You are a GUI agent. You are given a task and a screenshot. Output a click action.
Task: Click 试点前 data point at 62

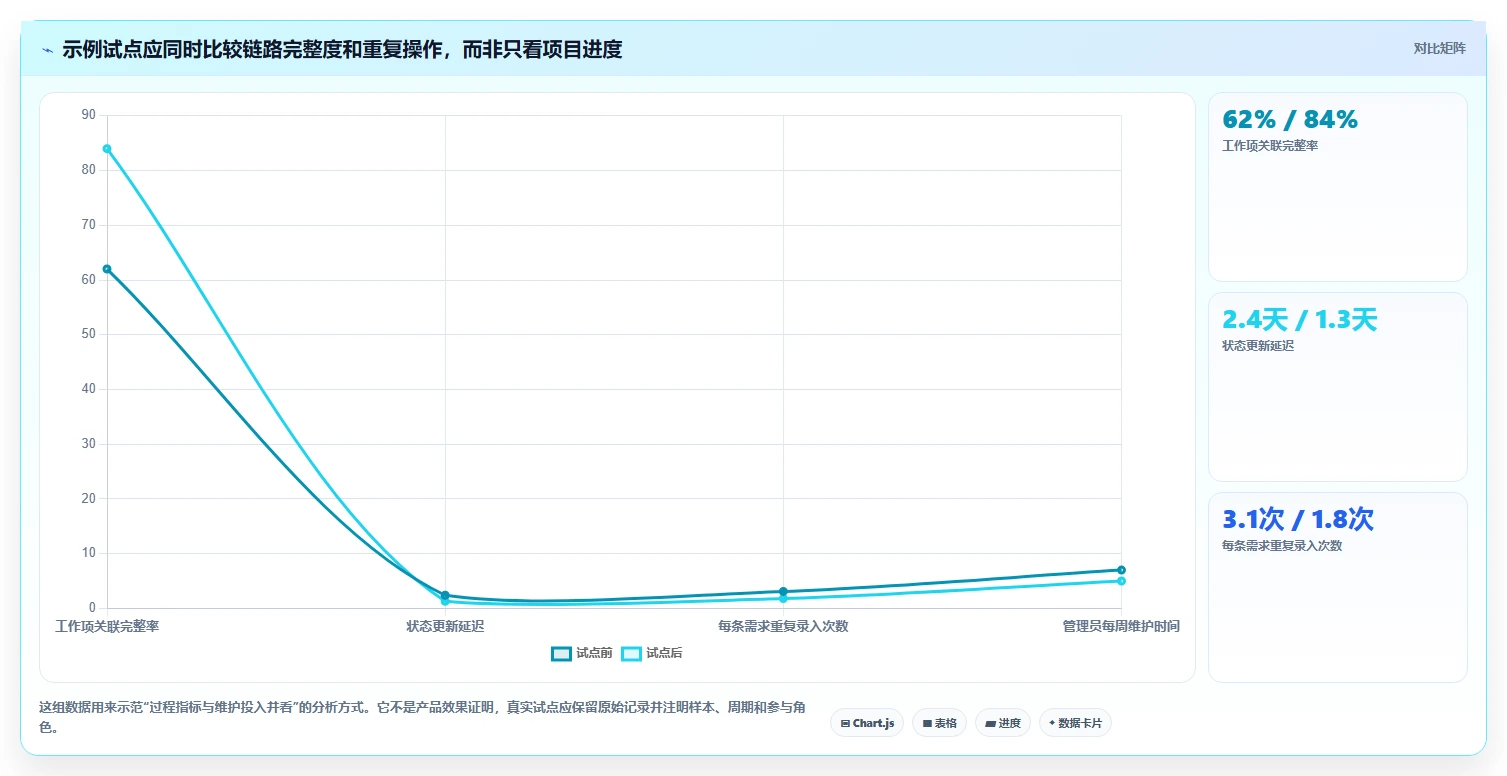click(x=107, y=269)
